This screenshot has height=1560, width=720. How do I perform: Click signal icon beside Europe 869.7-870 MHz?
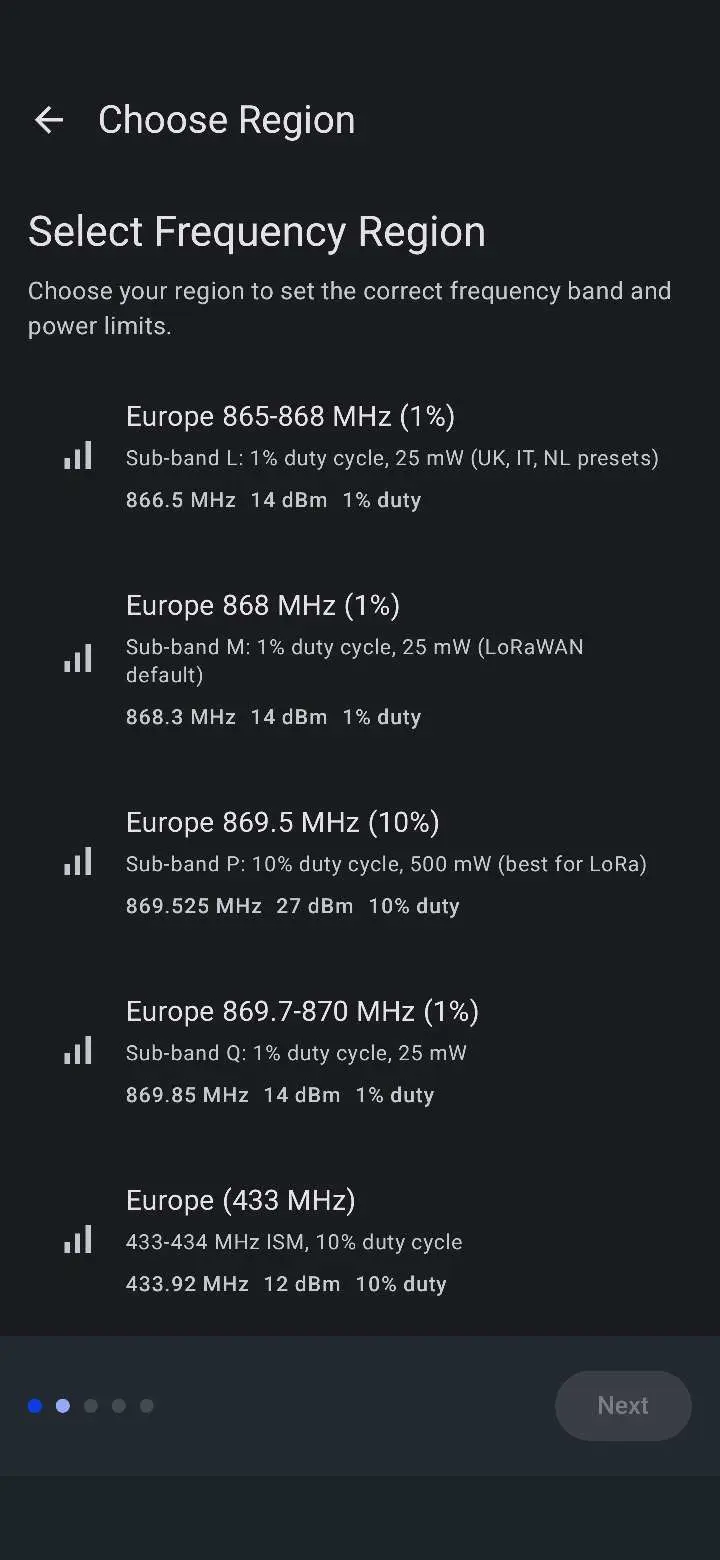coord(78,1051)
